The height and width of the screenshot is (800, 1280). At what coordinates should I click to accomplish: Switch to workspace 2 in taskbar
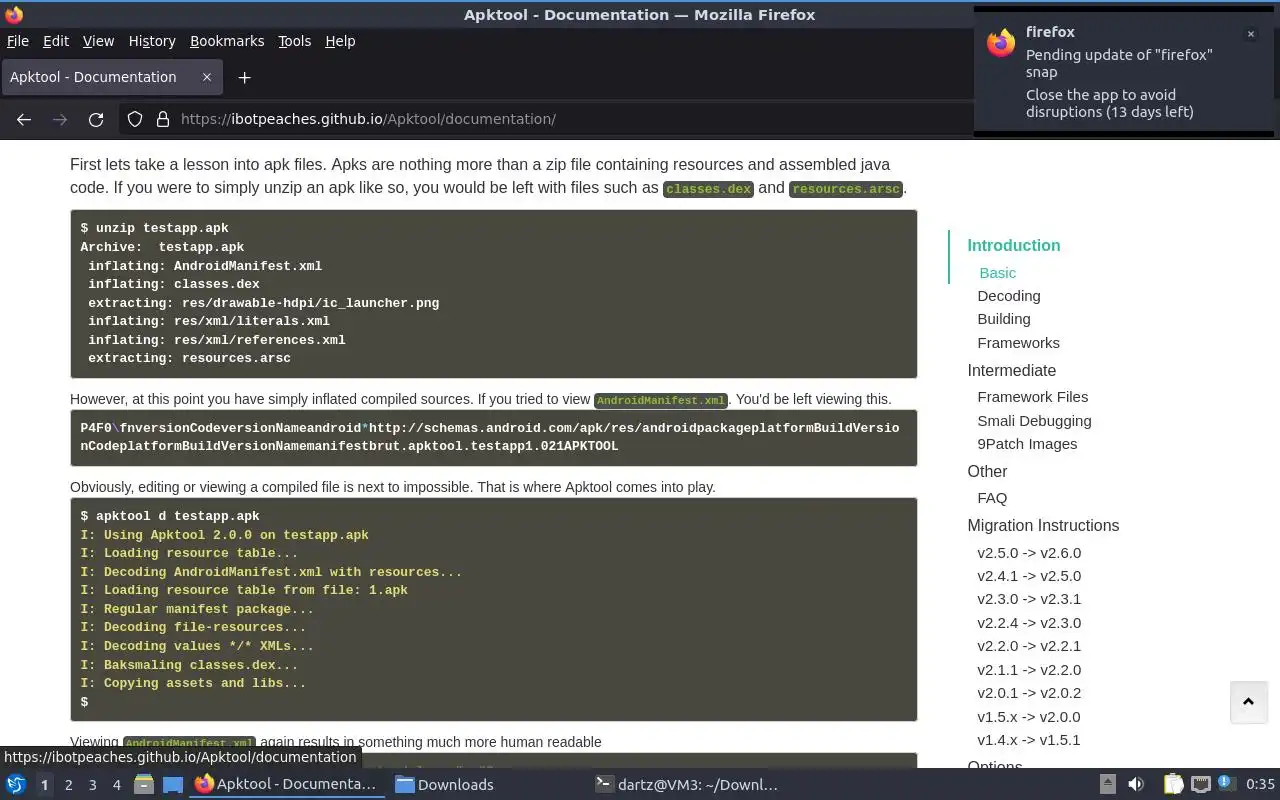(68, 785)
